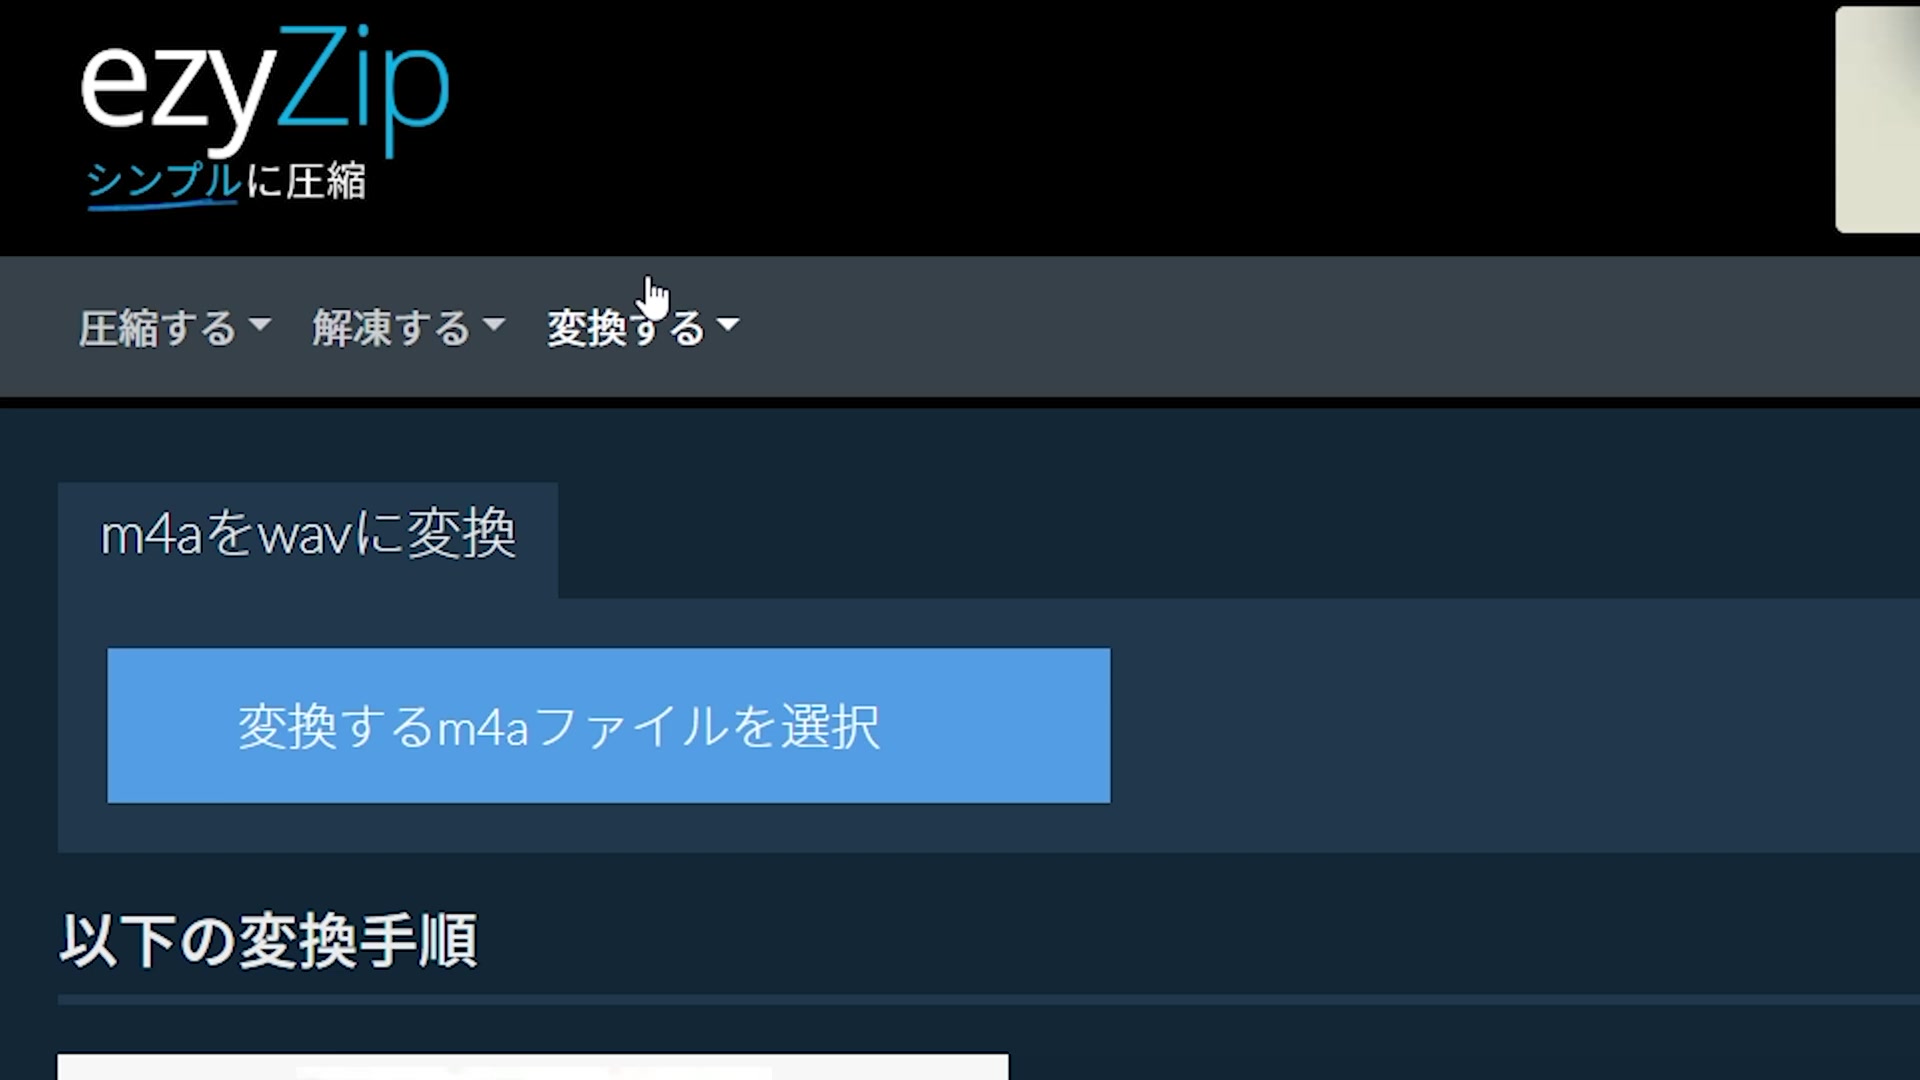Click the caret arrow beside 圧縮する
The image size is (1920, 1080).
[x=260, y=324]
